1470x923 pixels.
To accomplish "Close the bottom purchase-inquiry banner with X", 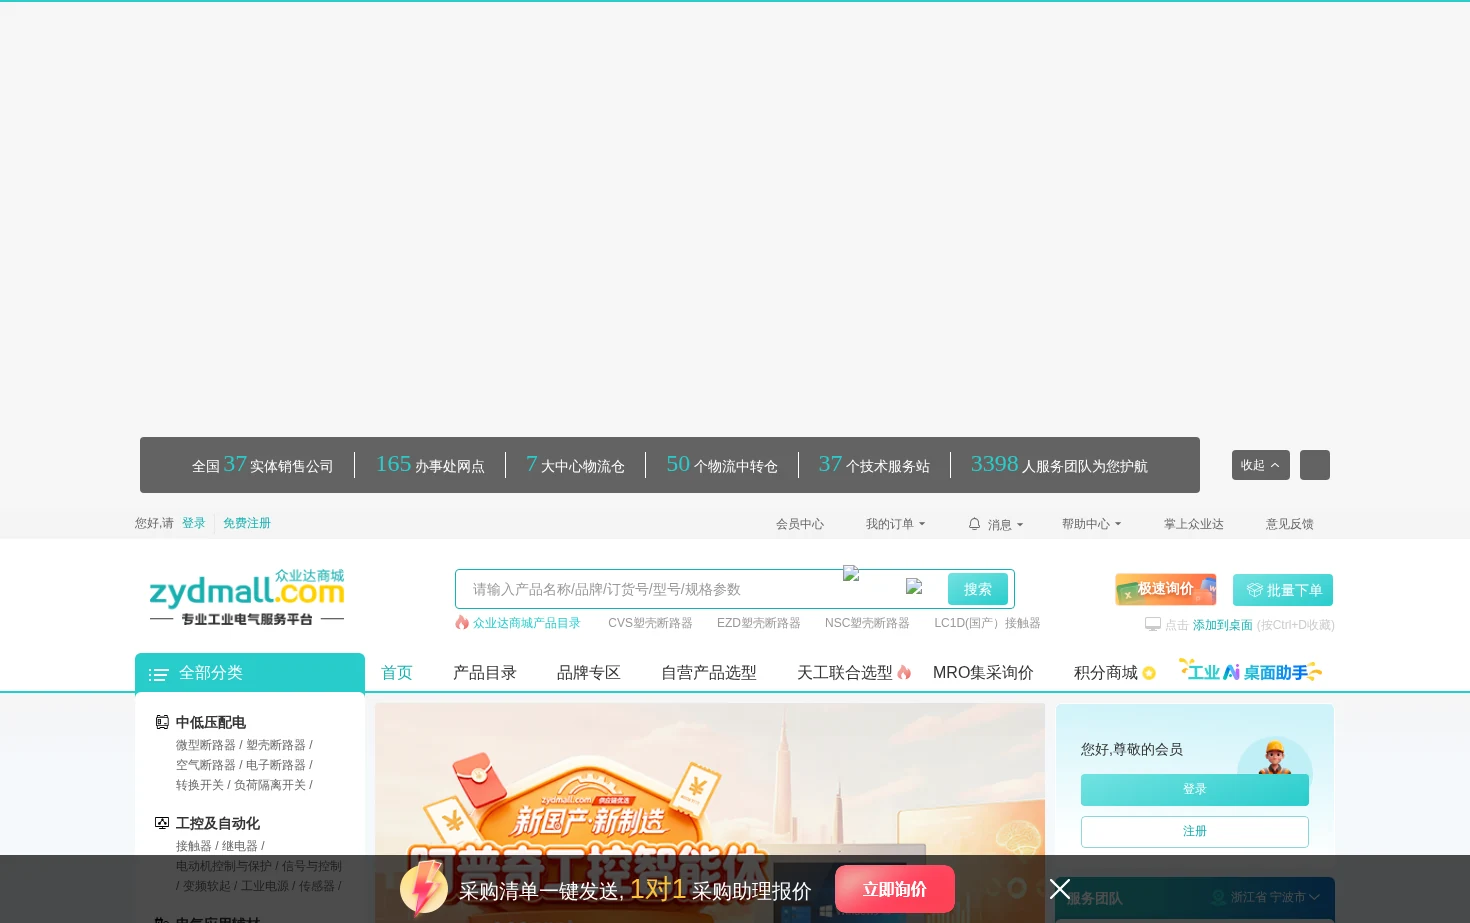I will pyautogui.click(x=1060, y=889).
